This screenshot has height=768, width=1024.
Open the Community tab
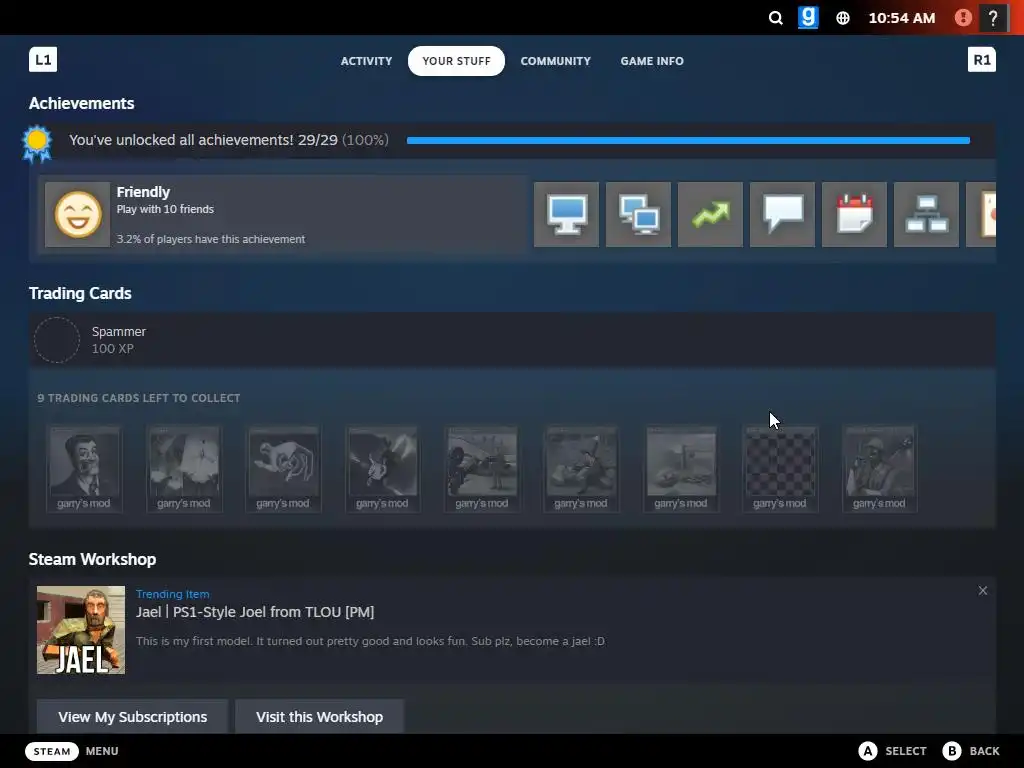pyautogui.click(x=556, y=61)
